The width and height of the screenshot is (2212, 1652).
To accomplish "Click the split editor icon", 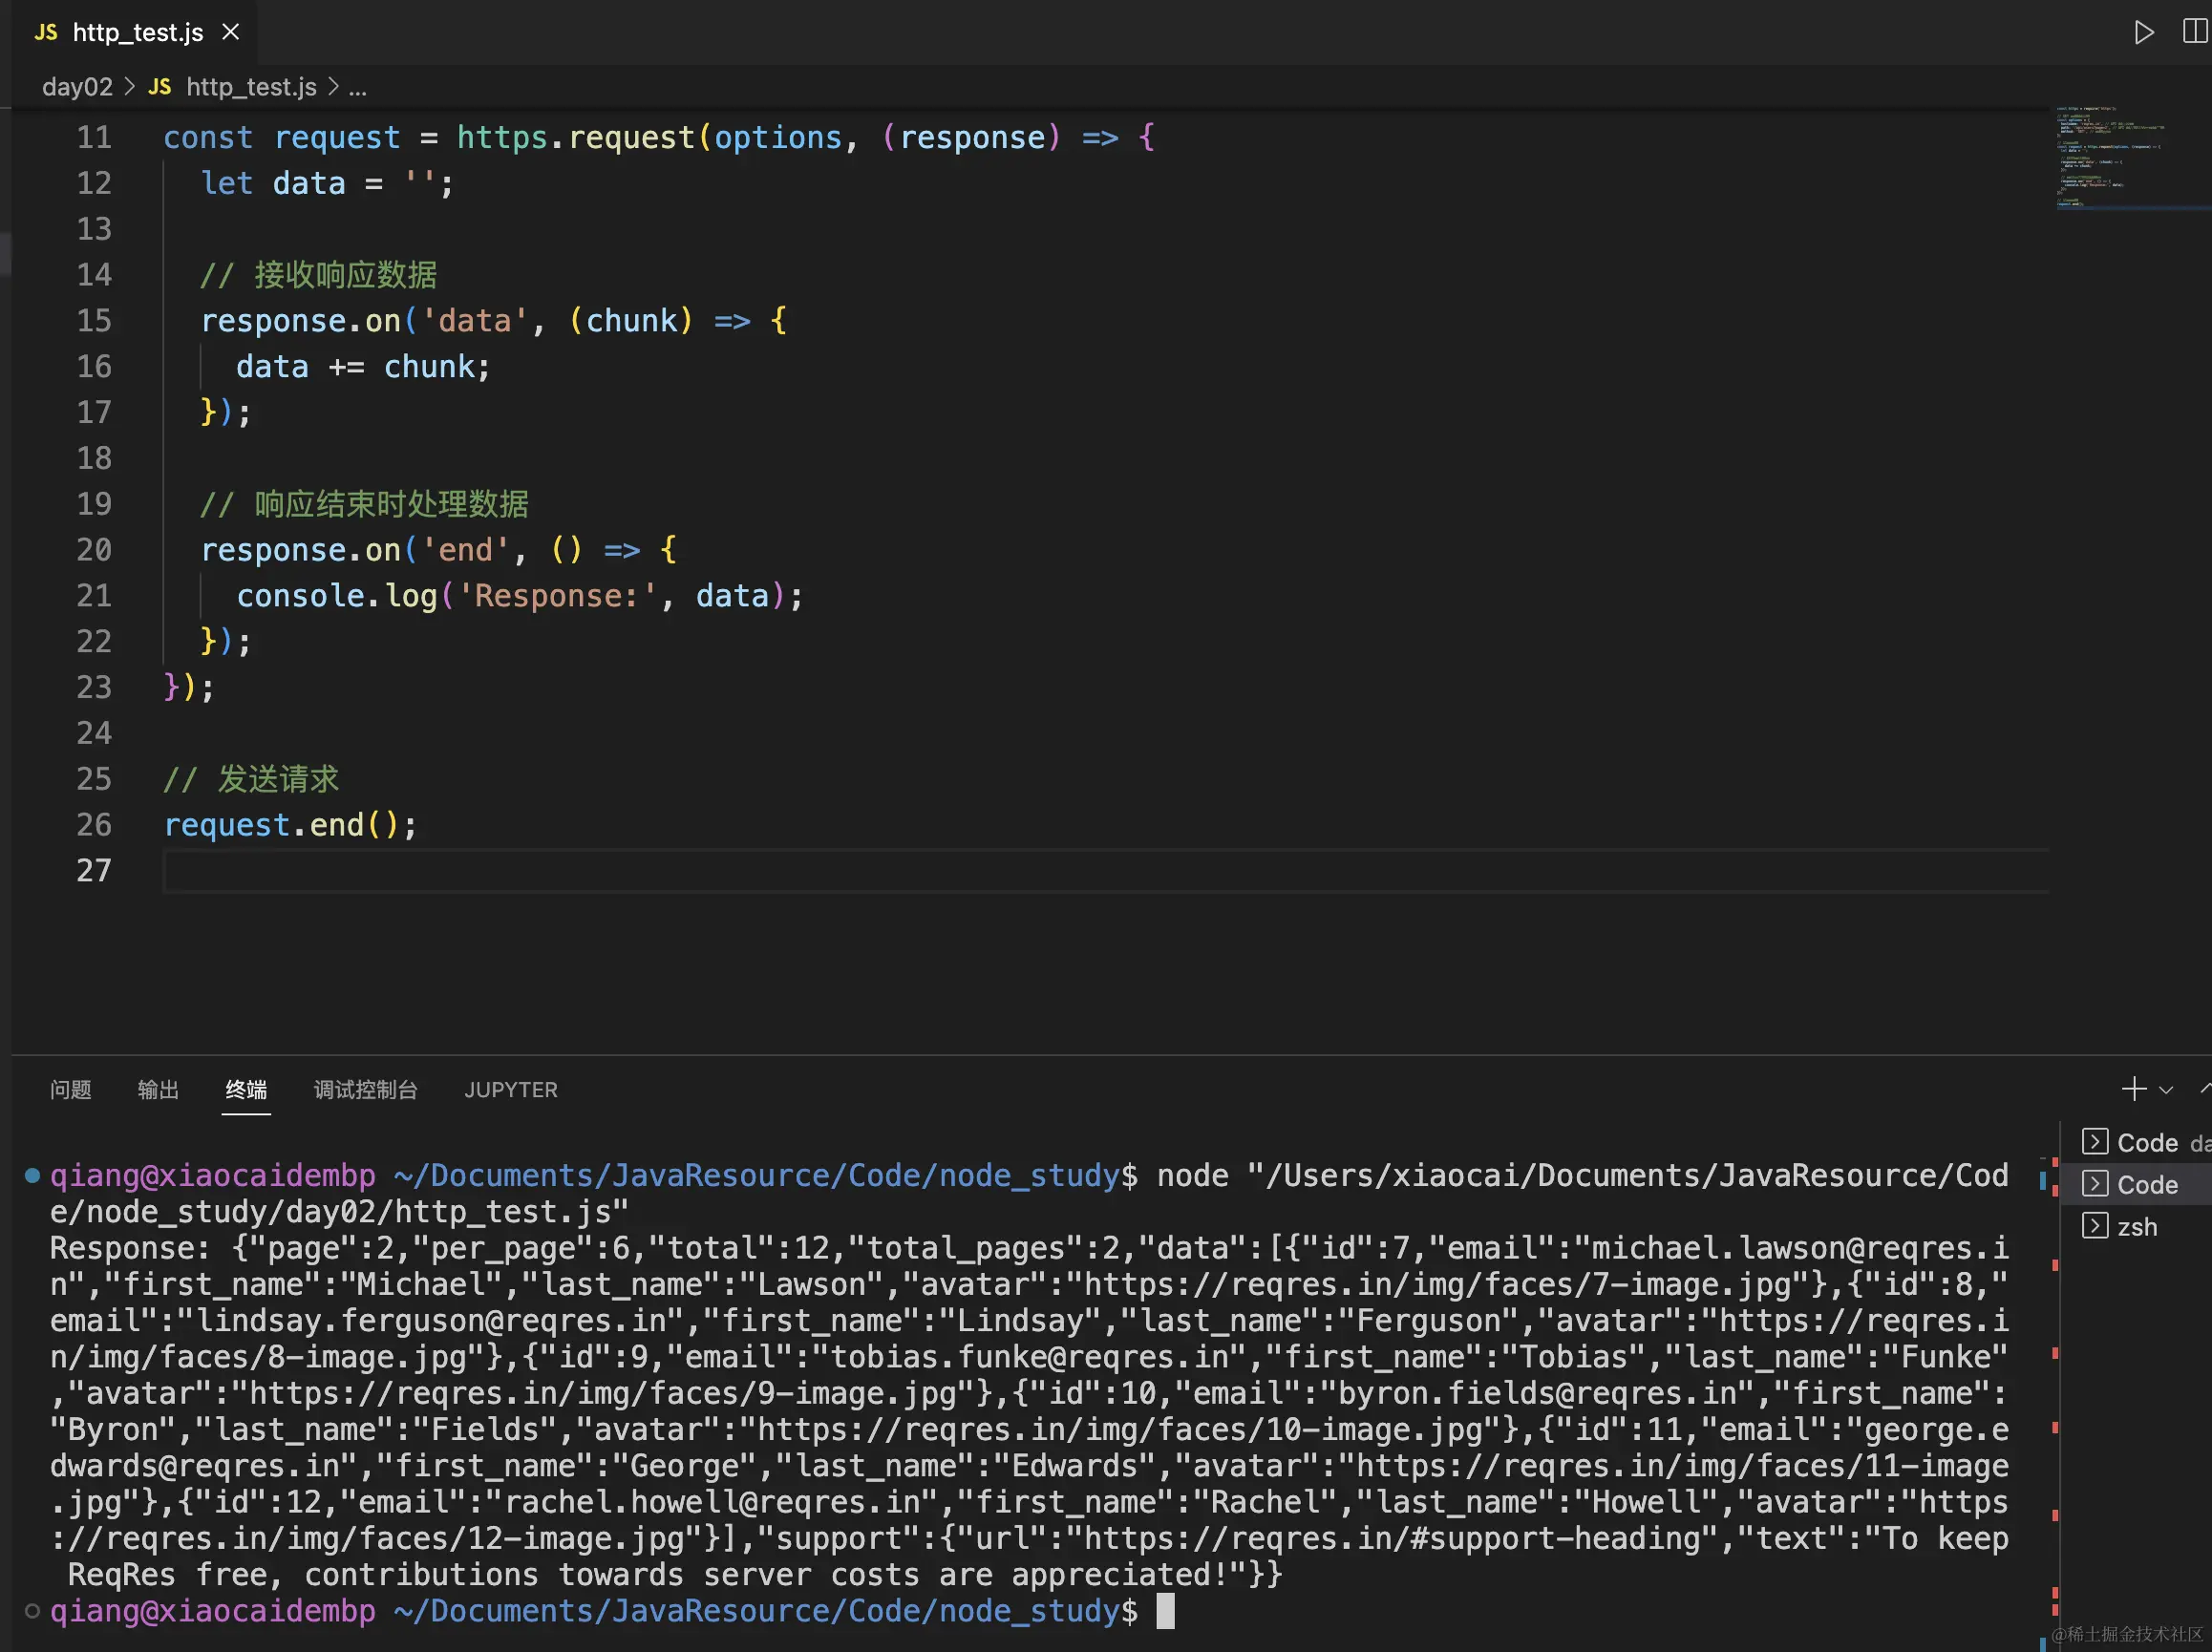I will point(2194,32).
